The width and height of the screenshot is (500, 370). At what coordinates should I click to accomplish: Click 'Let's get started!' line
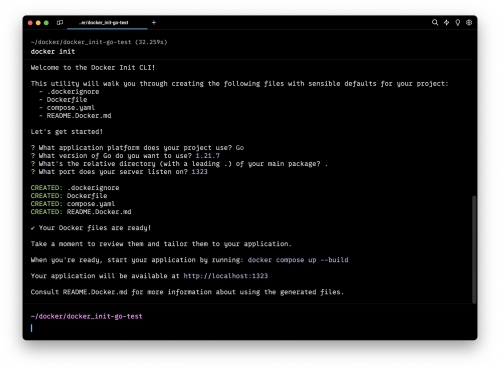[67, 132]
